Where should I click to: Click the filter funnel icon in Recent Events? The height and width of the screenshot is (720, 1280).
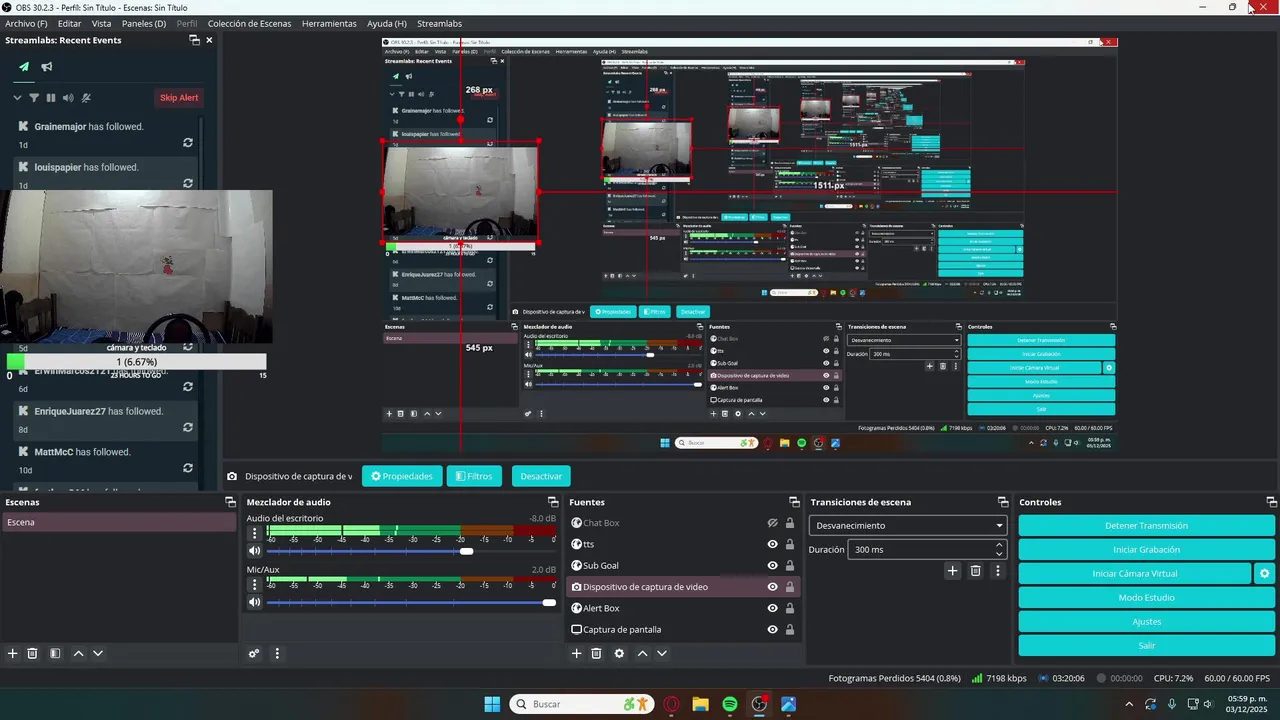pos(34,98)
